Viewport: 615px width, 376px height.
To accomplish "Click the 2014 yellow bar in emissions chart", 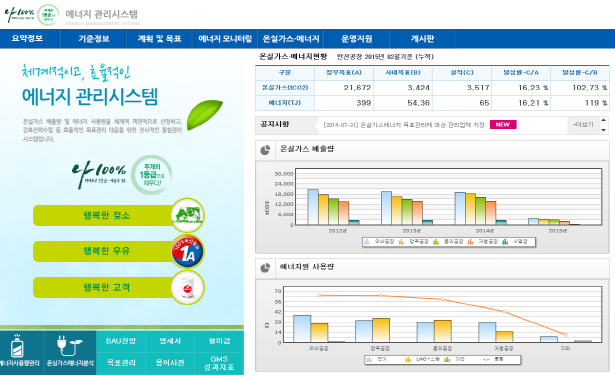I will [x=470, y=209].
